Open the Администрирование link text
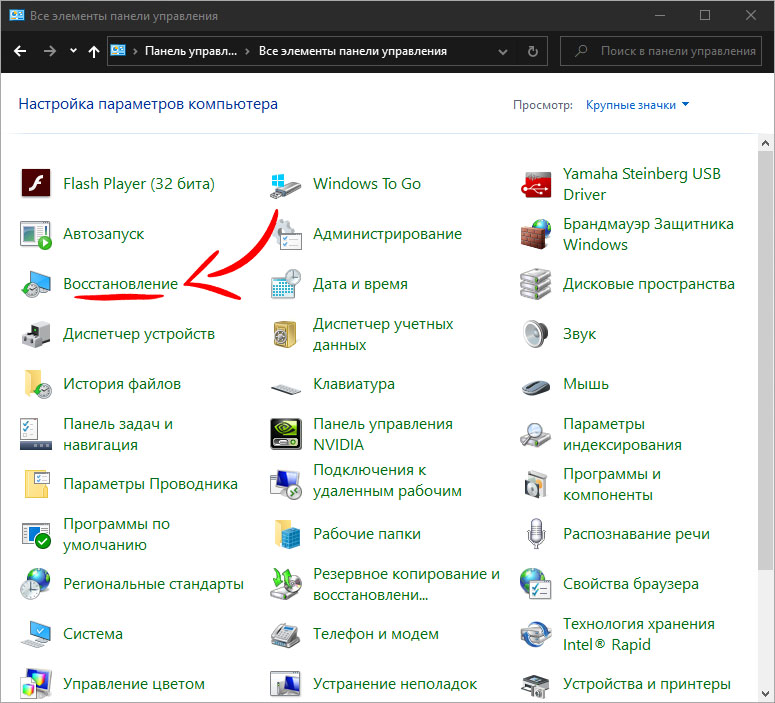 [388, 234]
